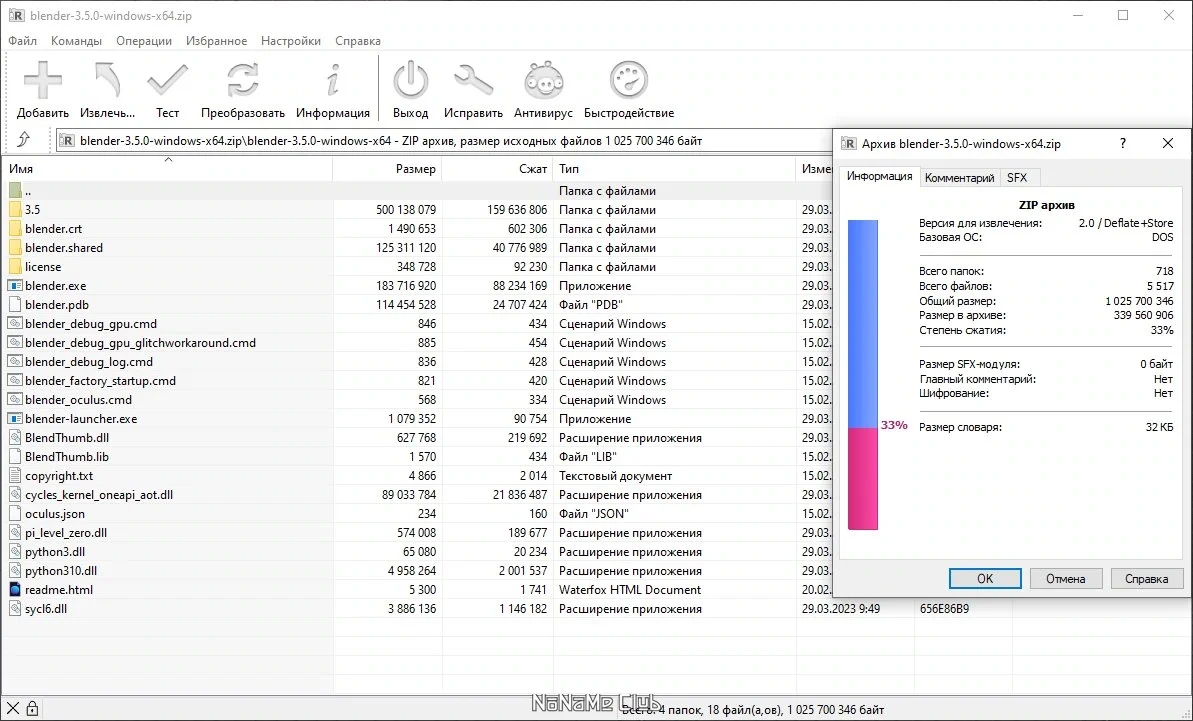Click archive icon in address bar
Viewport: 1193px width, 721px height.
coord(67,141)
